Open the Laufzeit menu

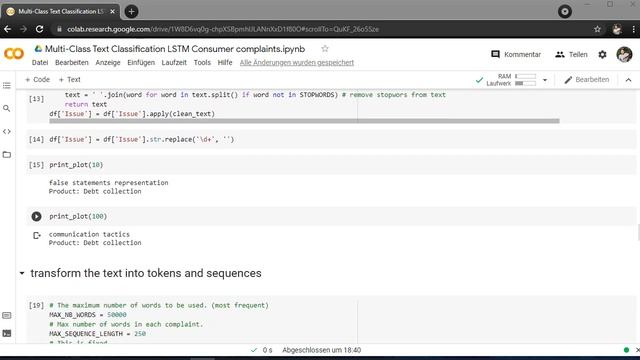(174, 62)
